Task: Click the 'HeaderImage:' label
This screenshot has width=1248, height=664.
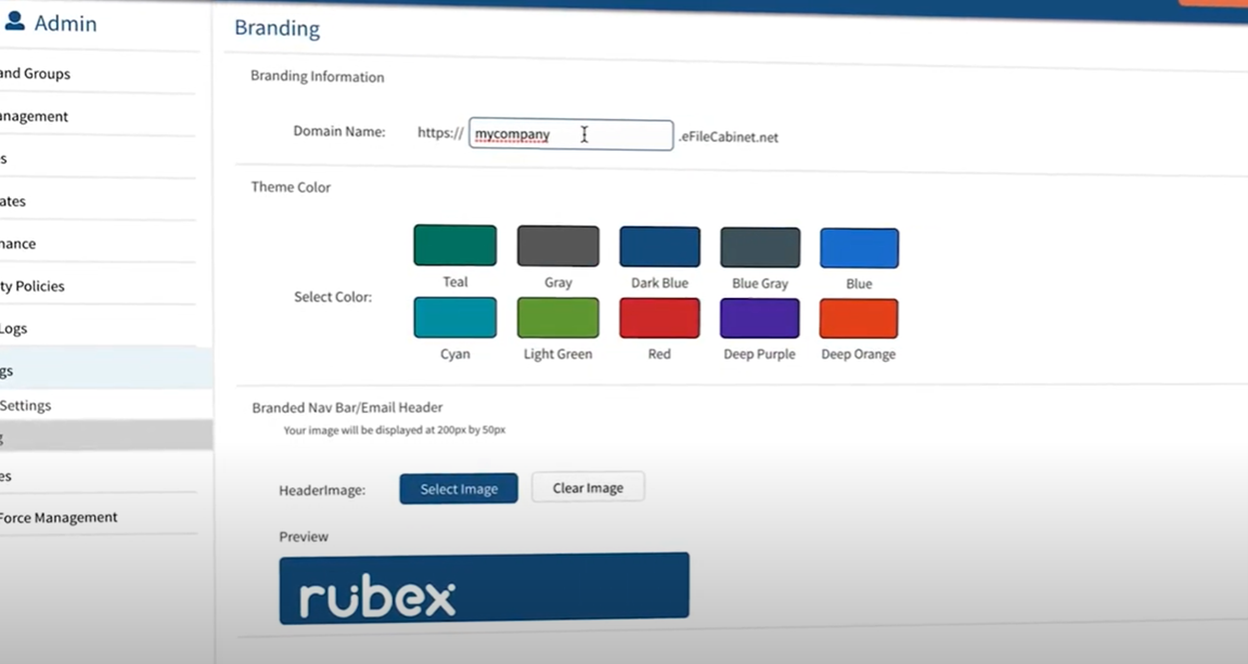Action: (x=322, y=491)
